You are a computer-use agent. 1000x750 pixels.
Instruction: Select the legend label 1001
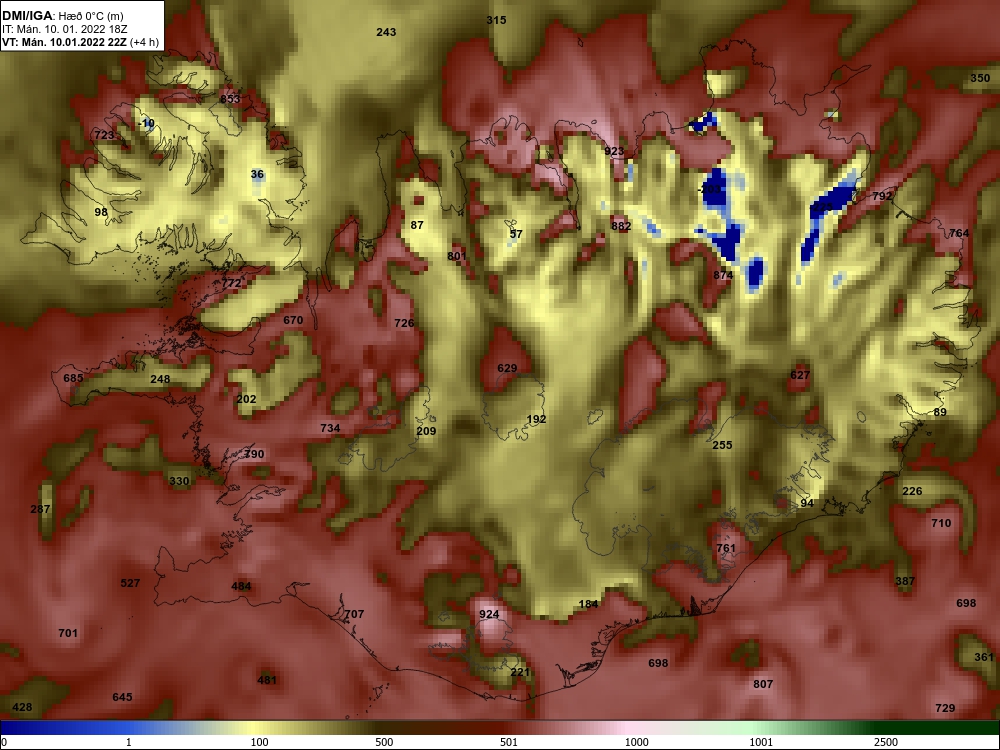pos(761,742)
